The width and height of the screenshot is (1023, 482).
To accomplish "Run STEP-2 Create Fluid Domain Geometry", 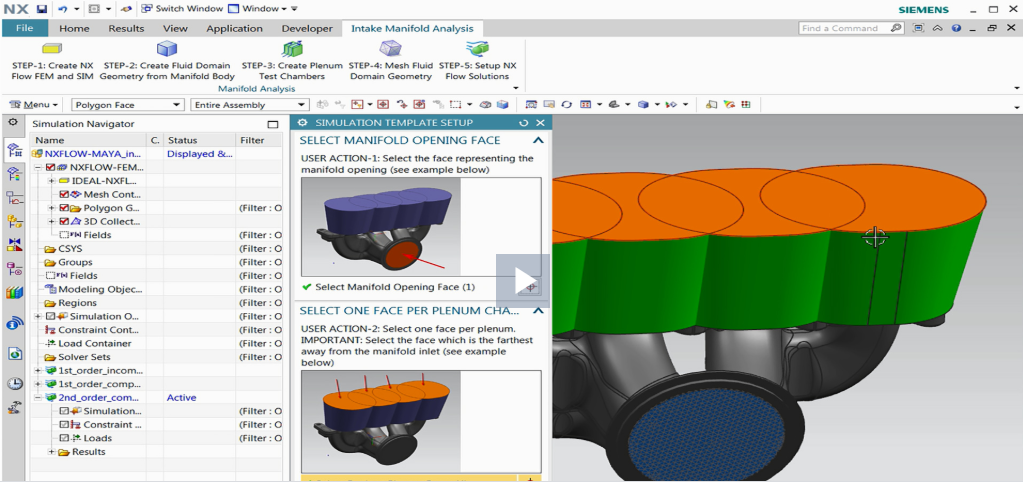I will [167, 48].
